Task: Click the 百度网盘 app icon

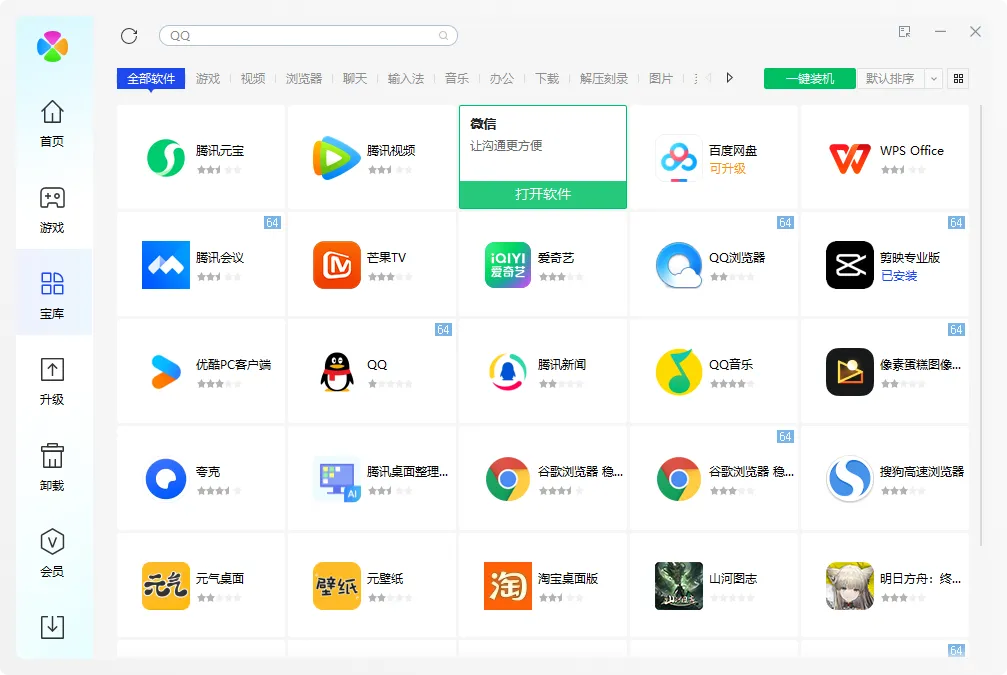Action: [x=679, y=158]
